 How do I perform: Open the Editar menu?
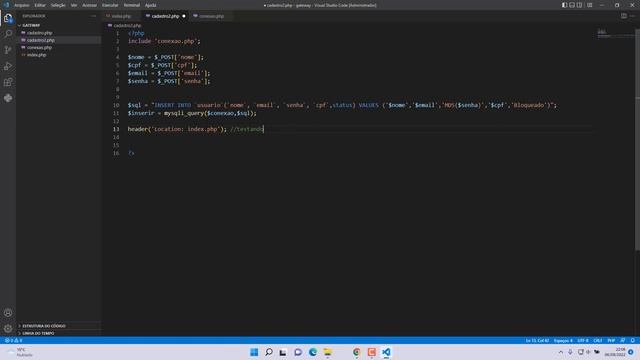(x=40, y=5)
